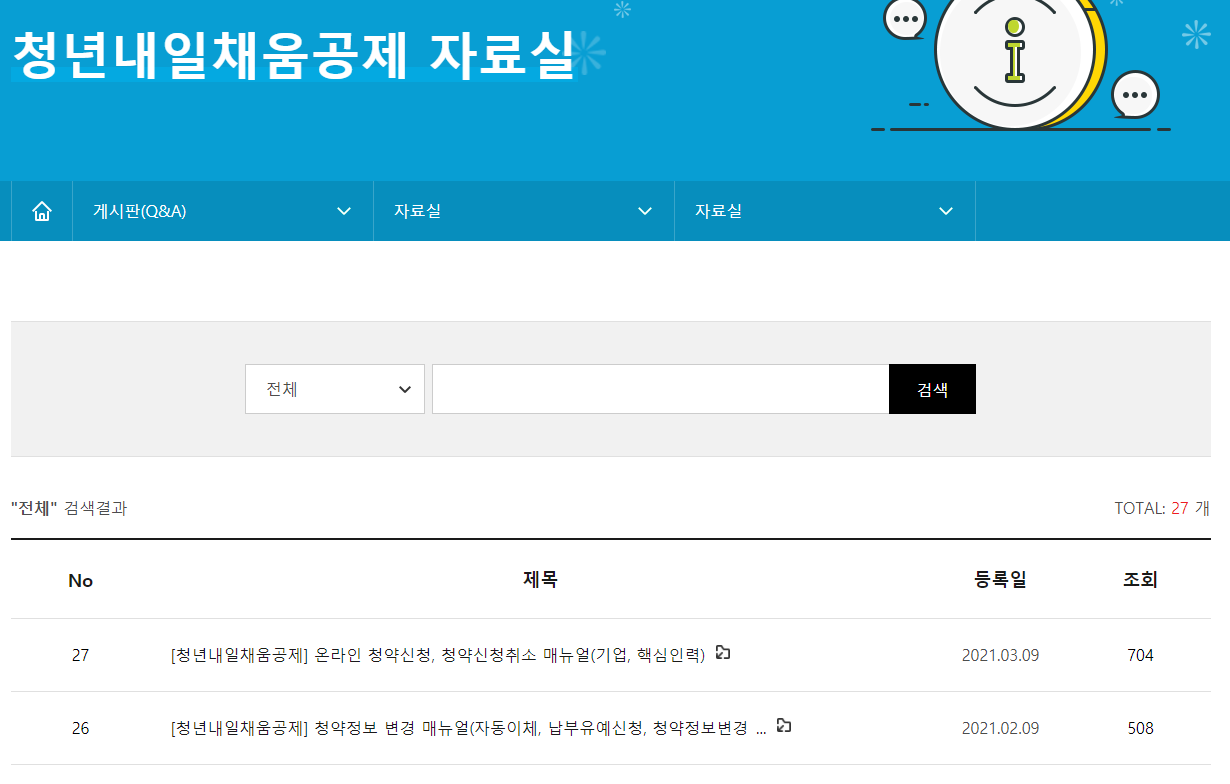Click the "전체" 검색결과 label
The image size is (1230, 784).
point(69,508)
